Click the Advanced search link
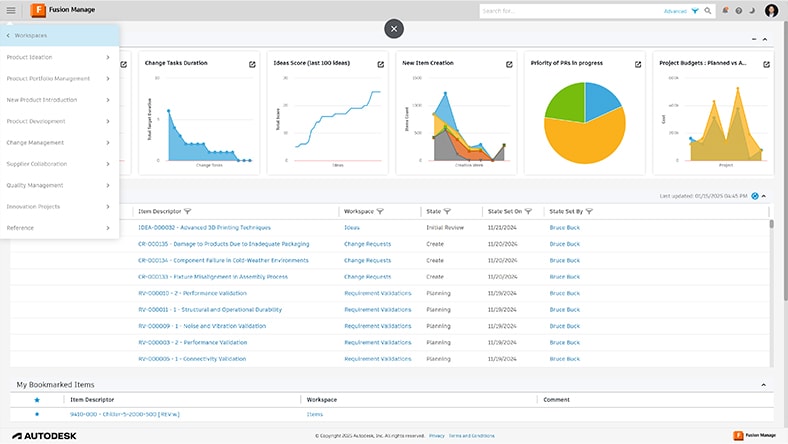The image size is (788, 444). tap(675, 11)
